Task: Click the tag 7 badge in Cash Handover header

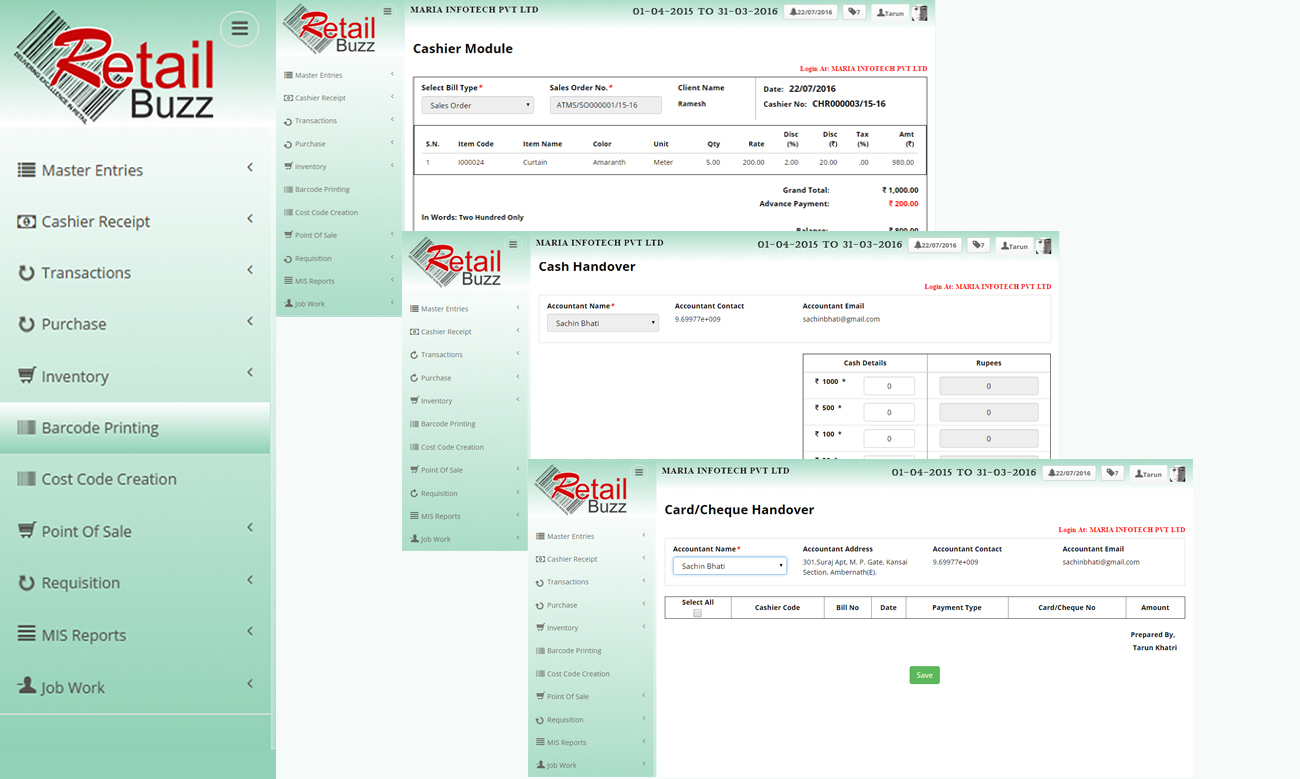Action: (978, 245)
